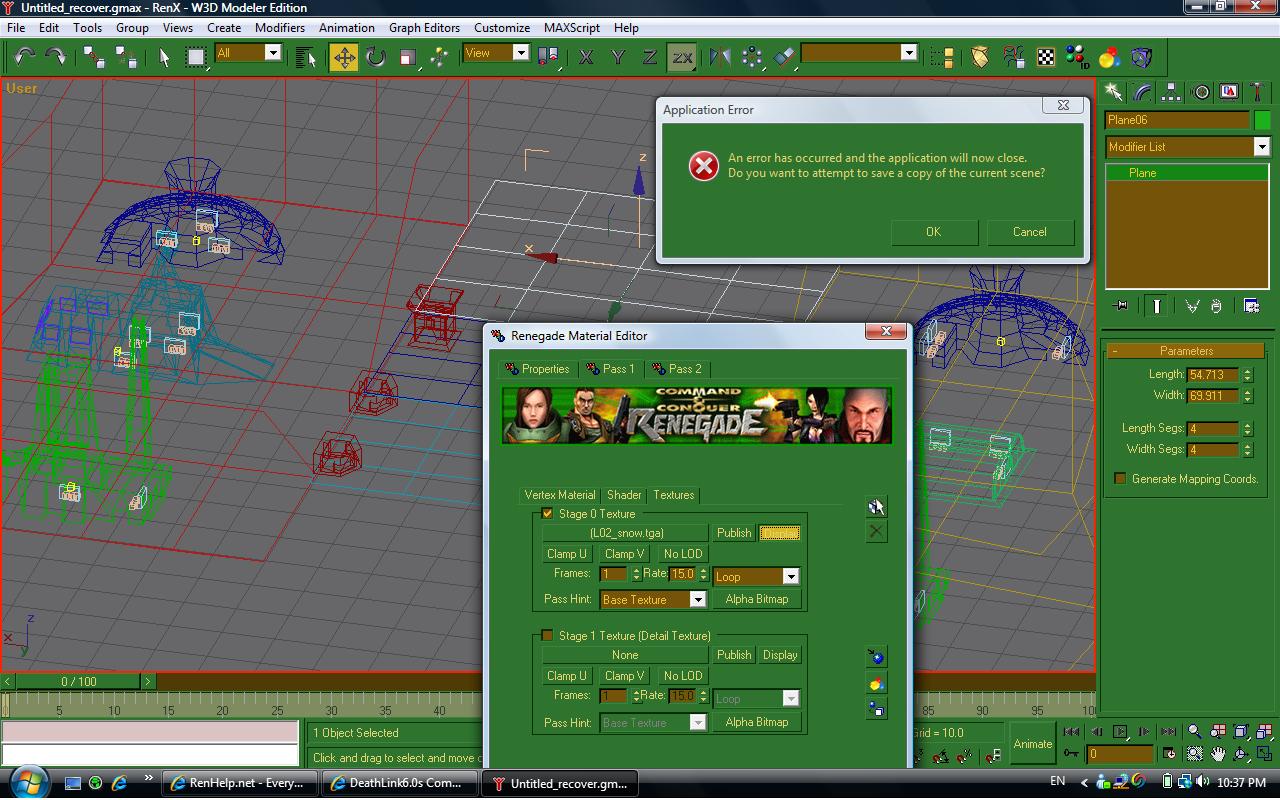Activate the Select and Move tool

pos(344,57)
